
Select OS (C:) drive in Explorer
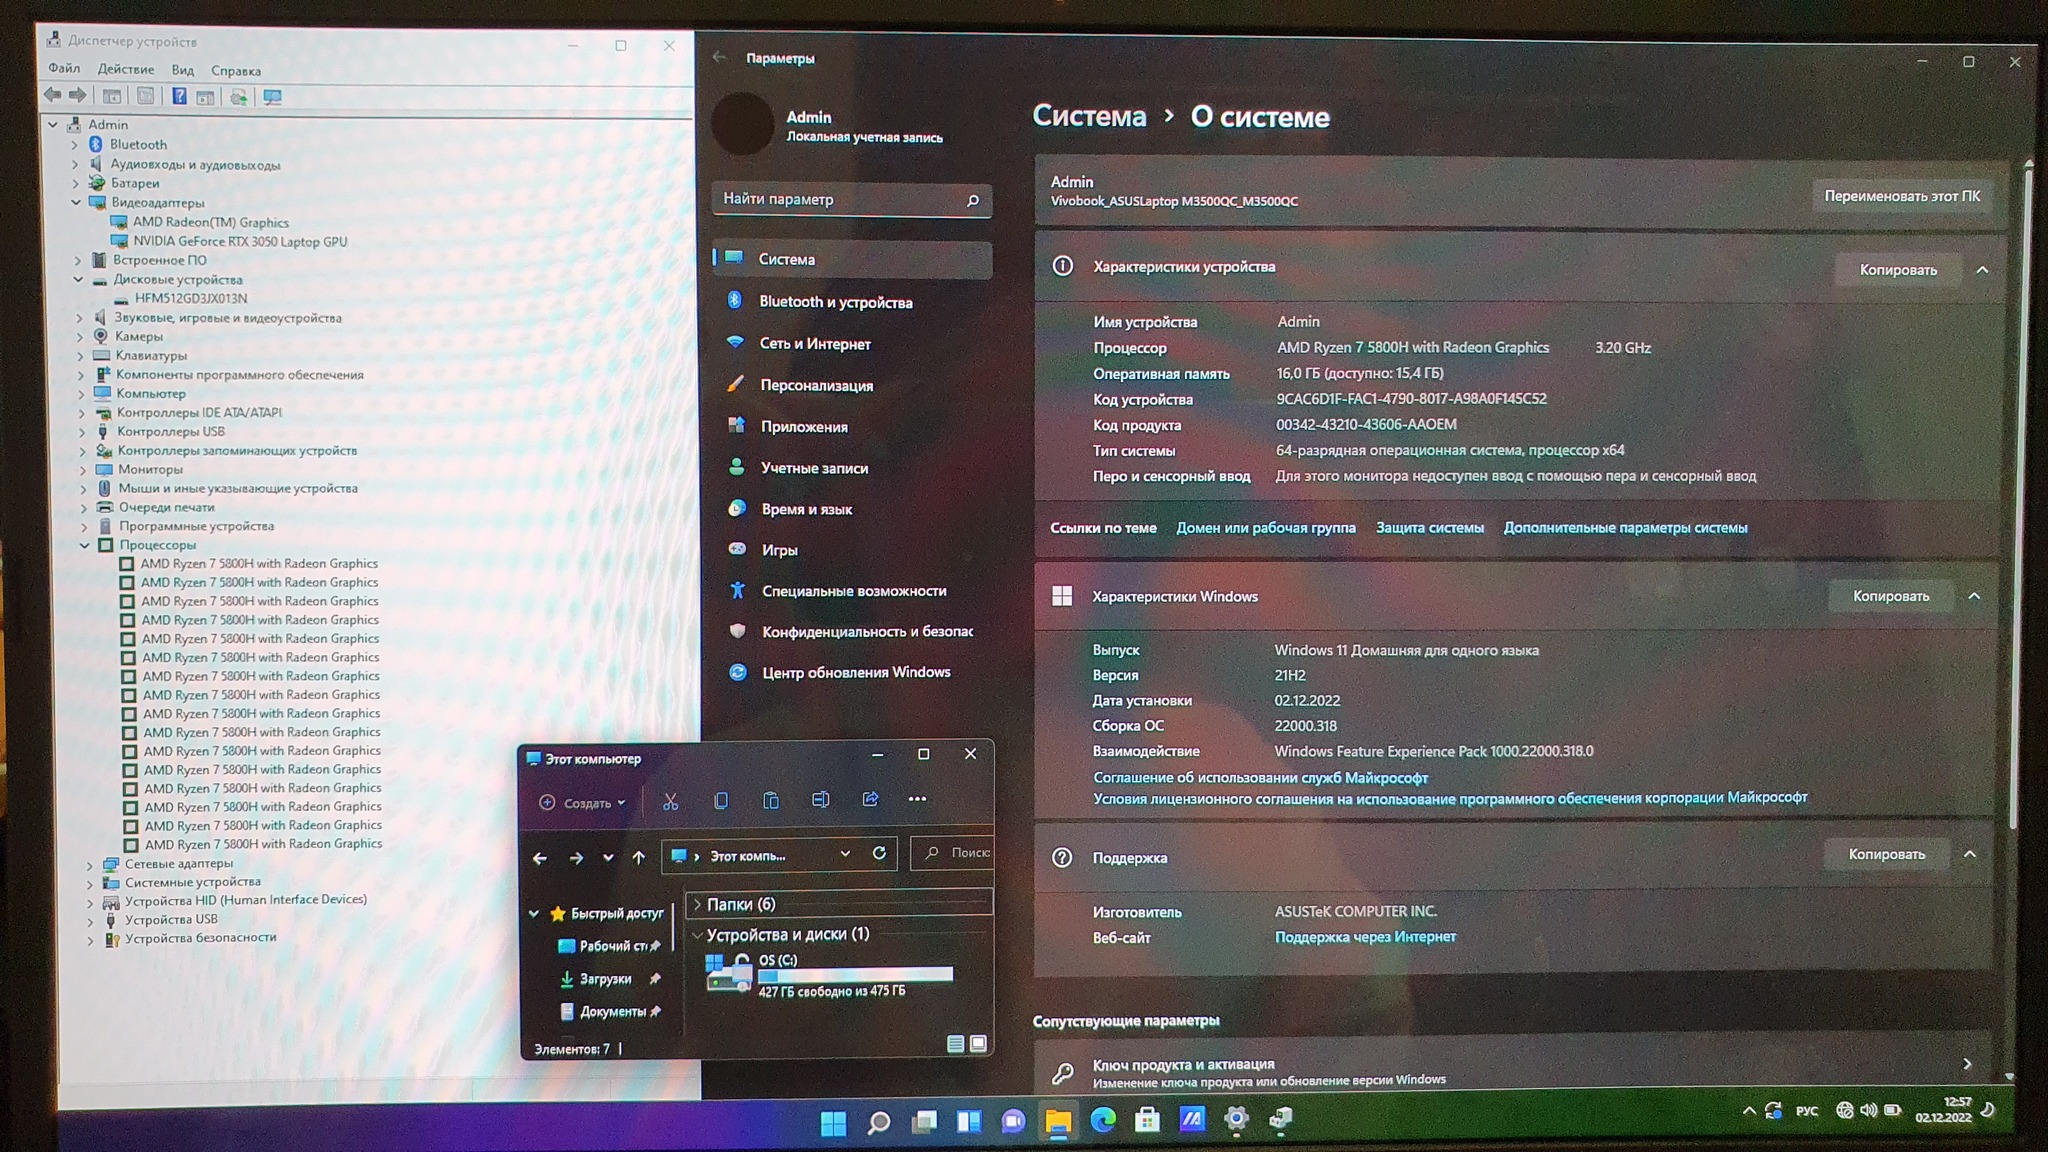click(x=830, y=975)
